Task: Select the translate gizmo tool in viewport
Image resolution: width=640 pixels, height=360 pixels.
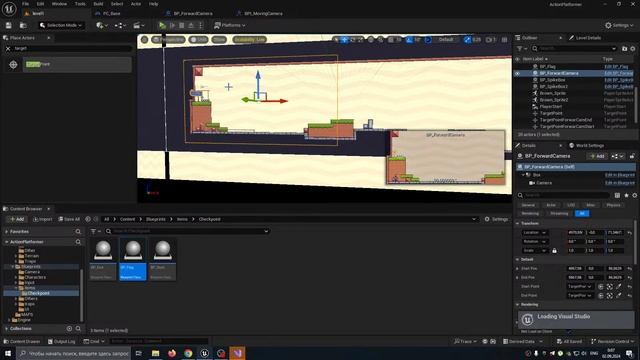Action: click(344, 40)
